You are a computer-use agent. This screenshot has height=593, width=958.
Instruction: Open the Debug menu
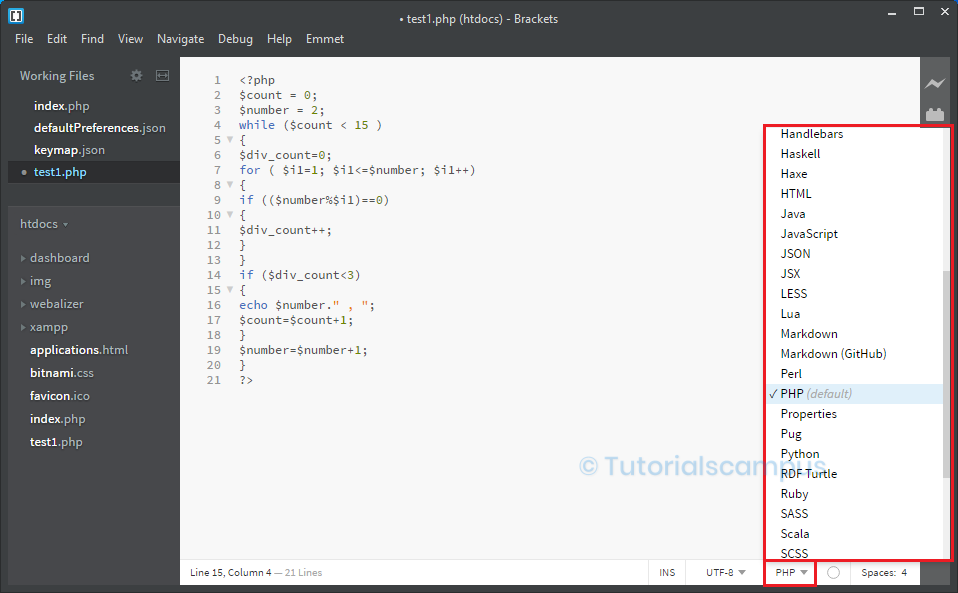(235, 38)
